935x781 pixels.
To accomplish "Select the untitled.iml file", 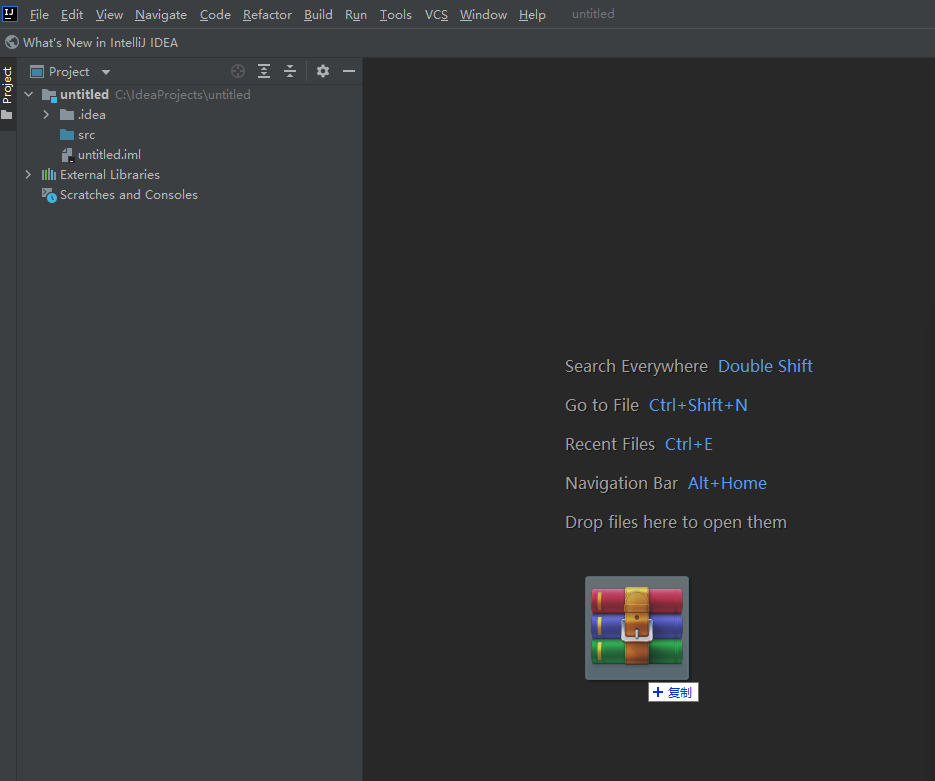I will 190,154.
